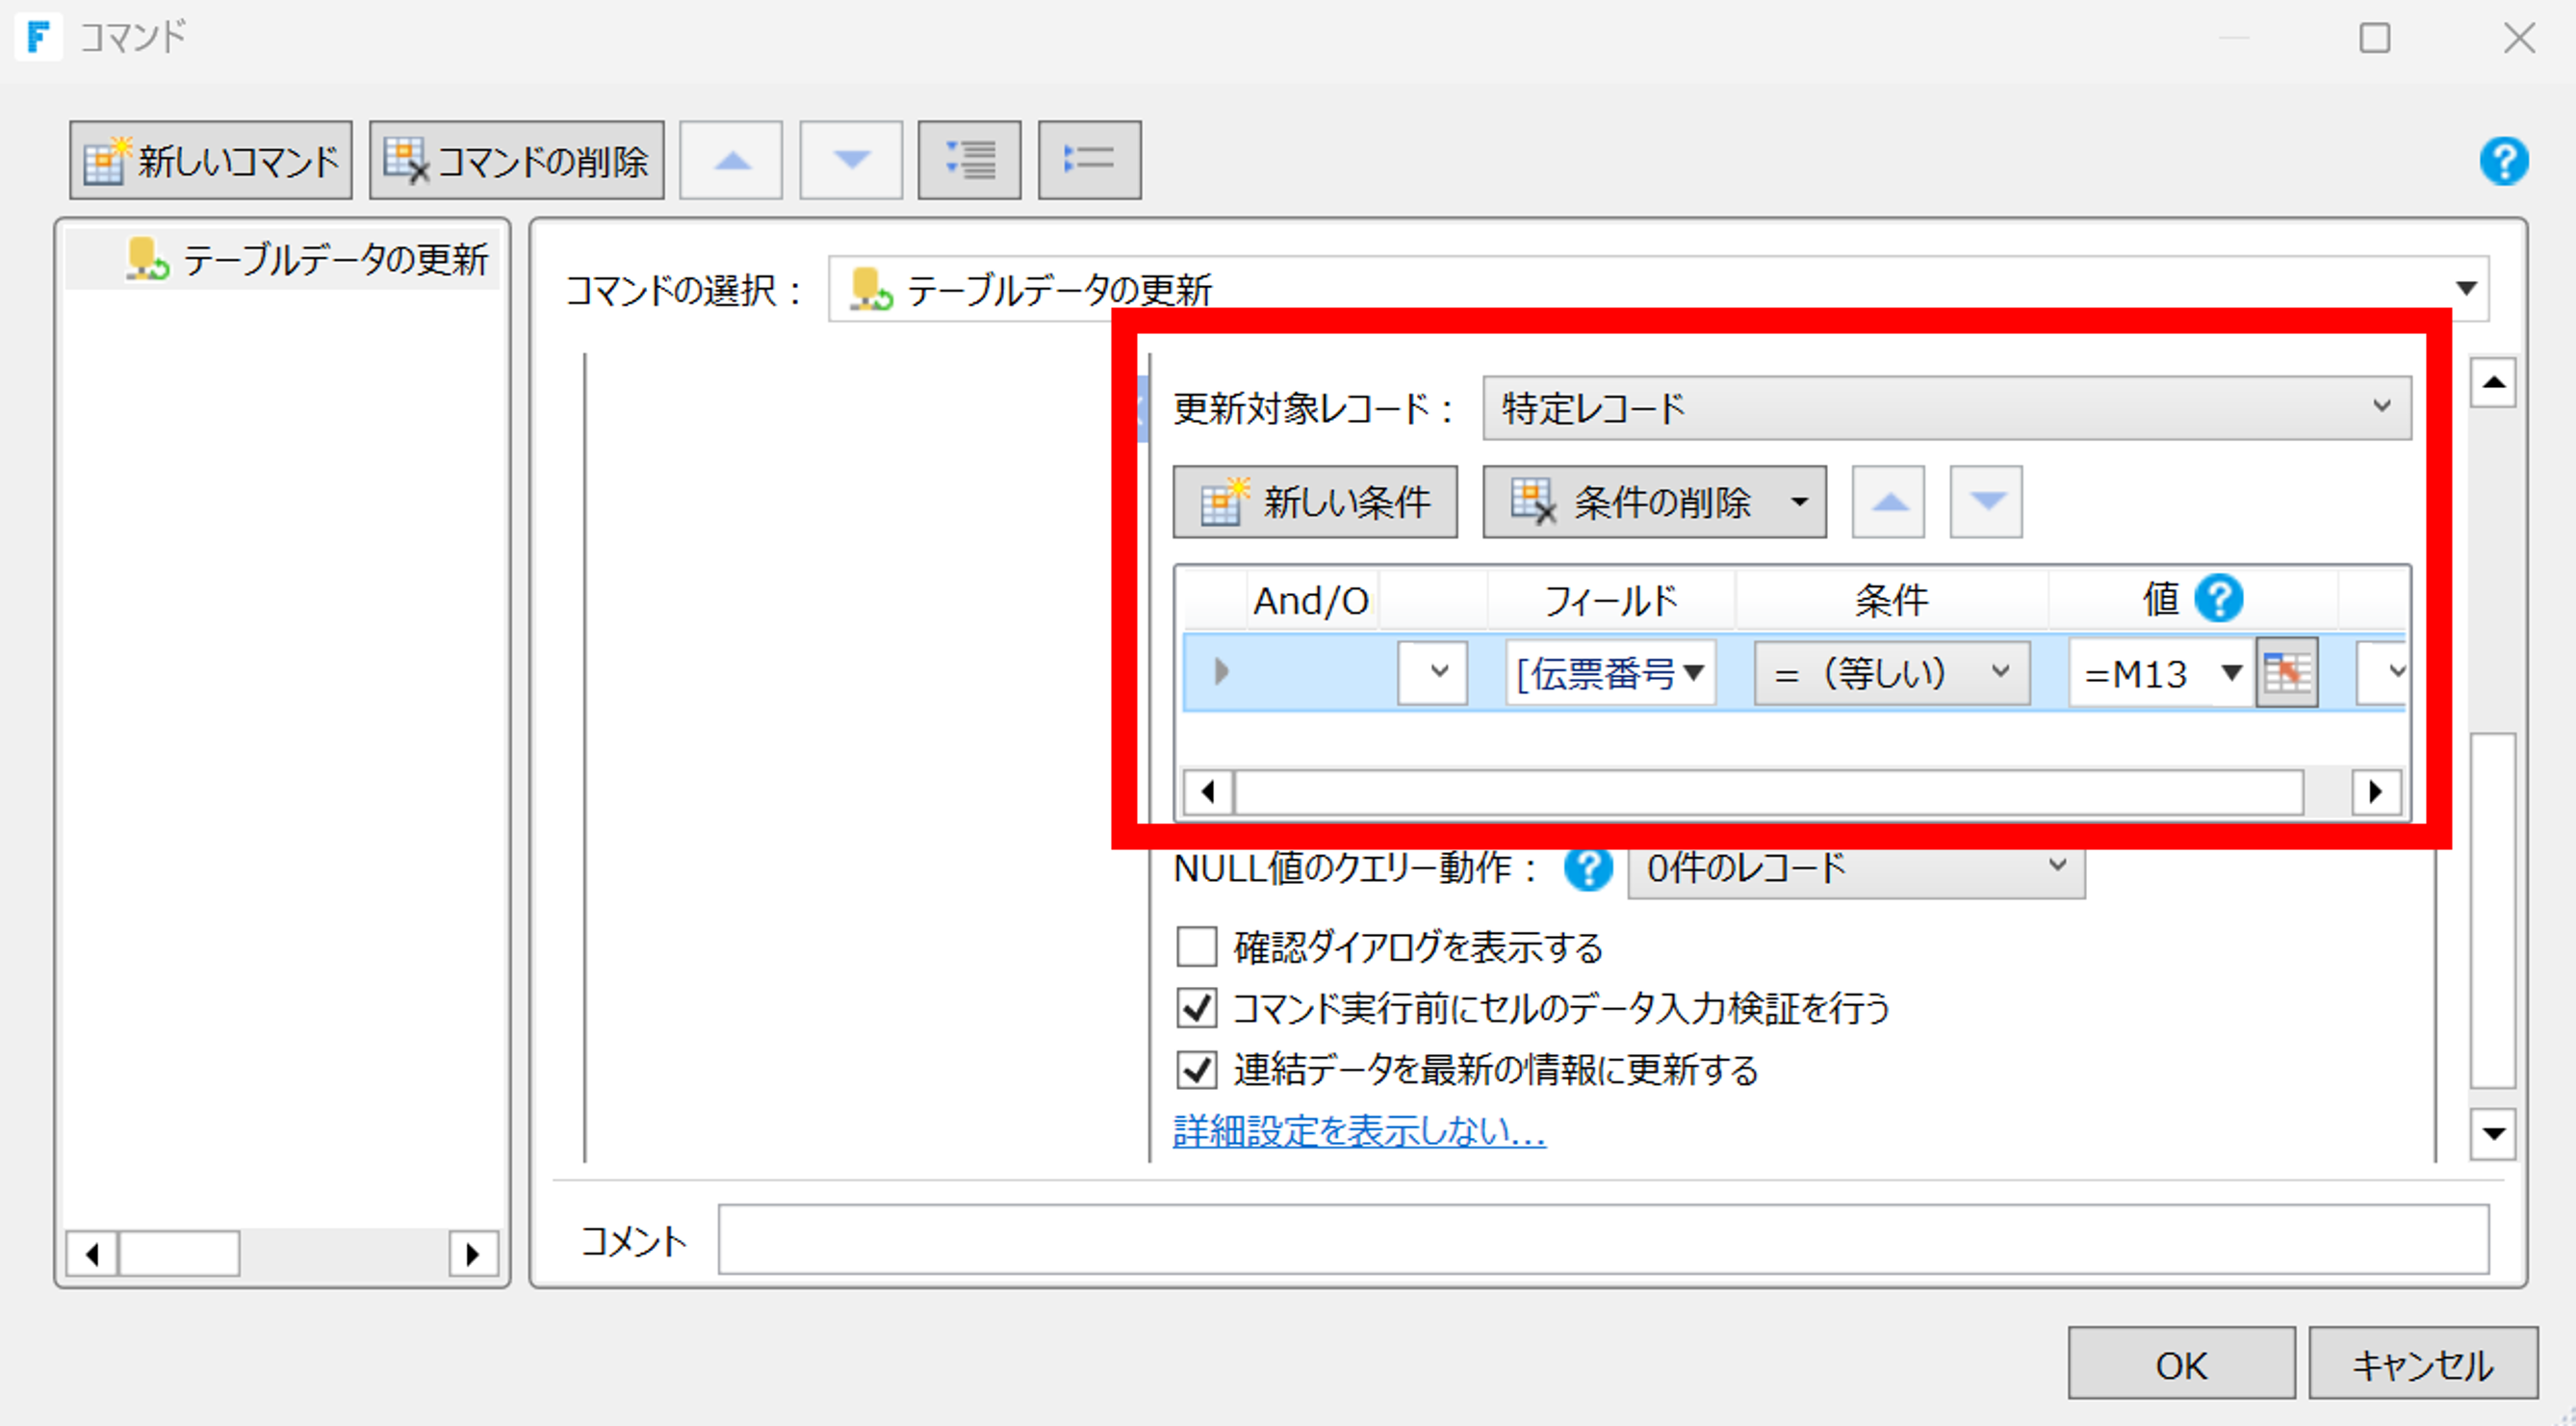Enable 確認ダイアログを表示する checkbox
Viewport: 2576px width, 1426px height.
(1197, 946)
